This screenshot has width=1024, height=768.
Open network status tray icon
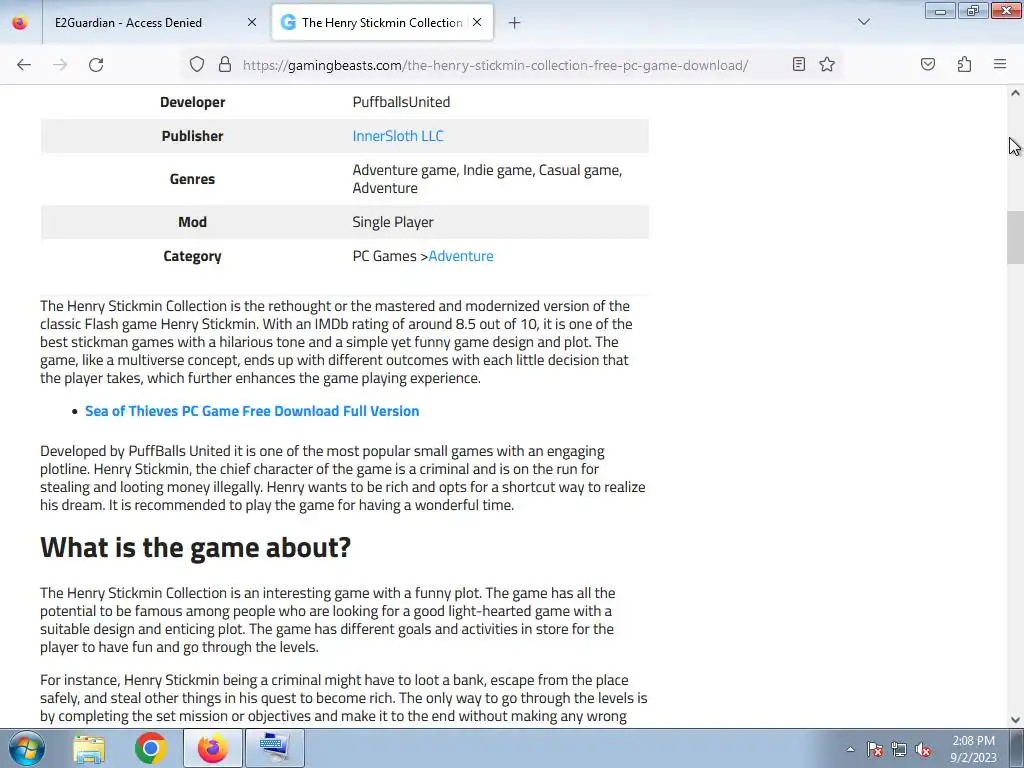point(899,750)
